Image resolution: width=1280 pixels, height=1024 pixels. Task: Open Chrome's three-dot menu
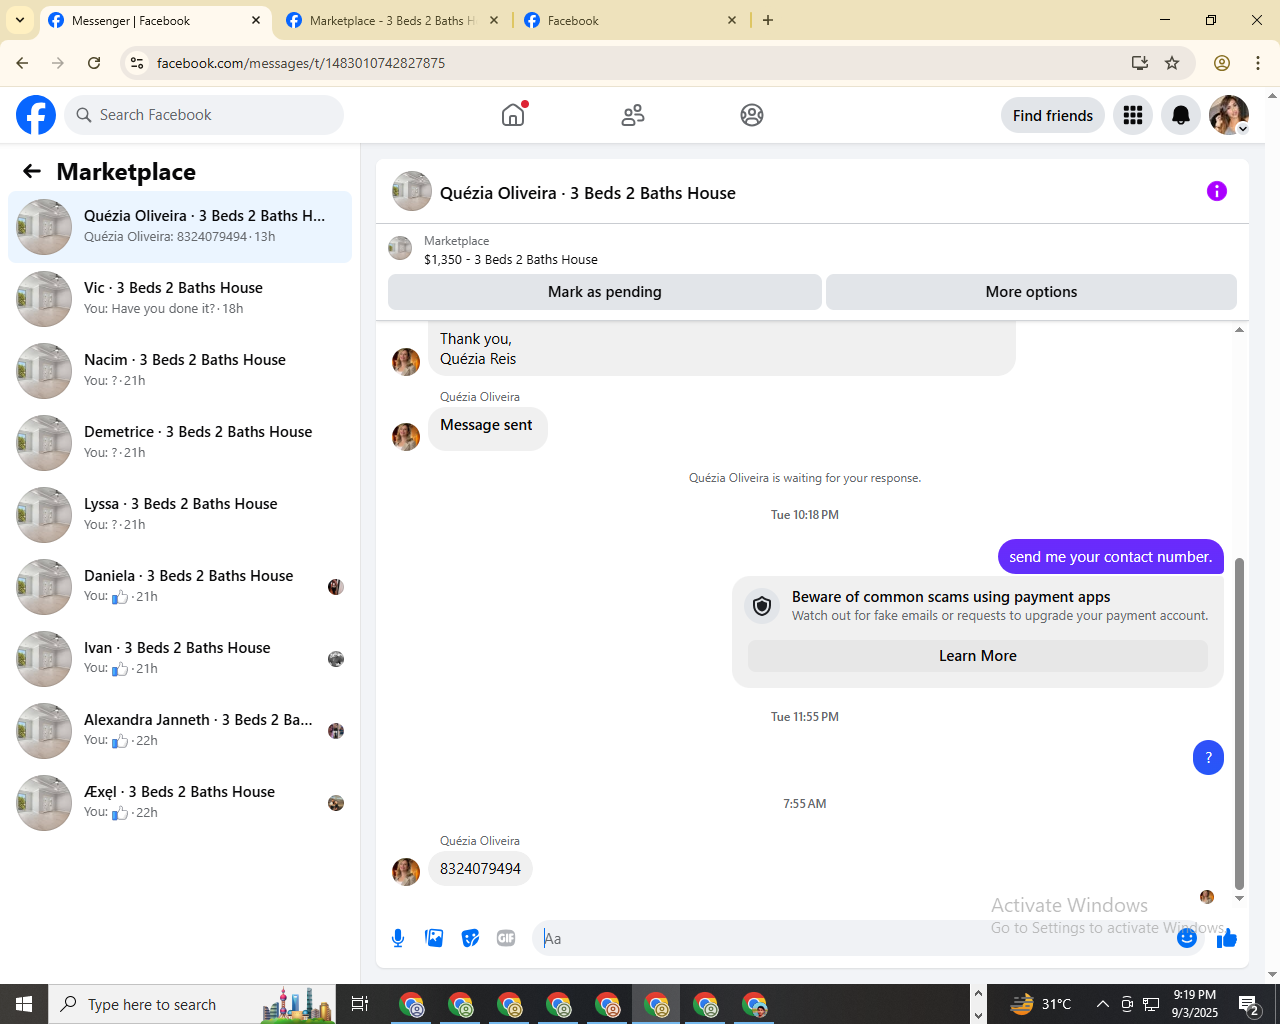coord(1258,63)
